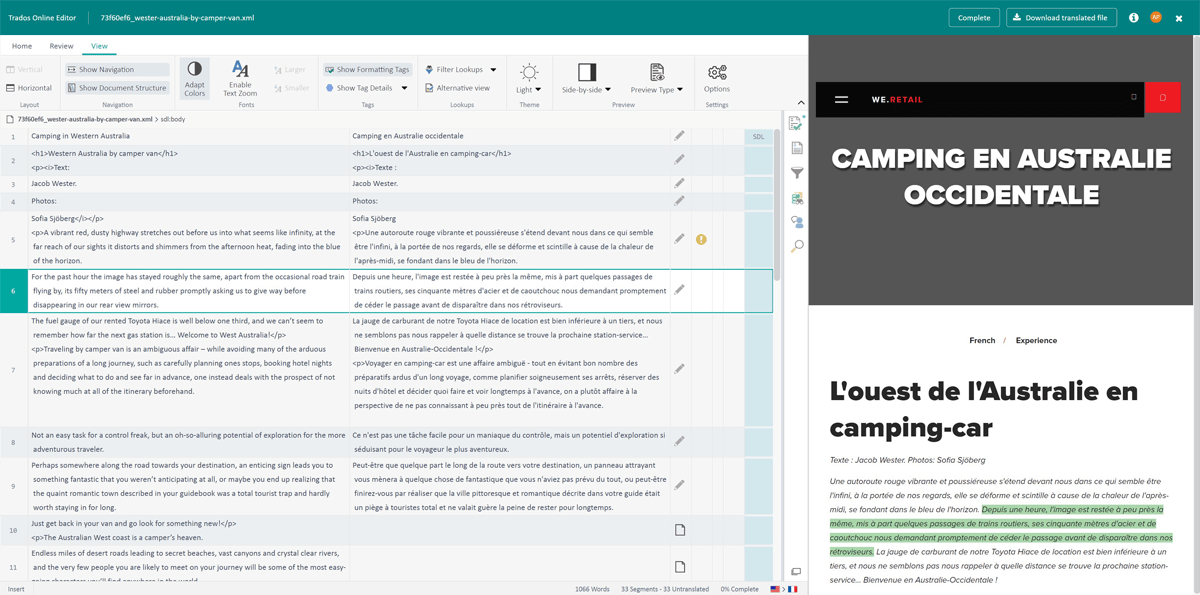Click the warning icon on segment 5
This screenshot has height=595, width=1200.
click(701, 239)
